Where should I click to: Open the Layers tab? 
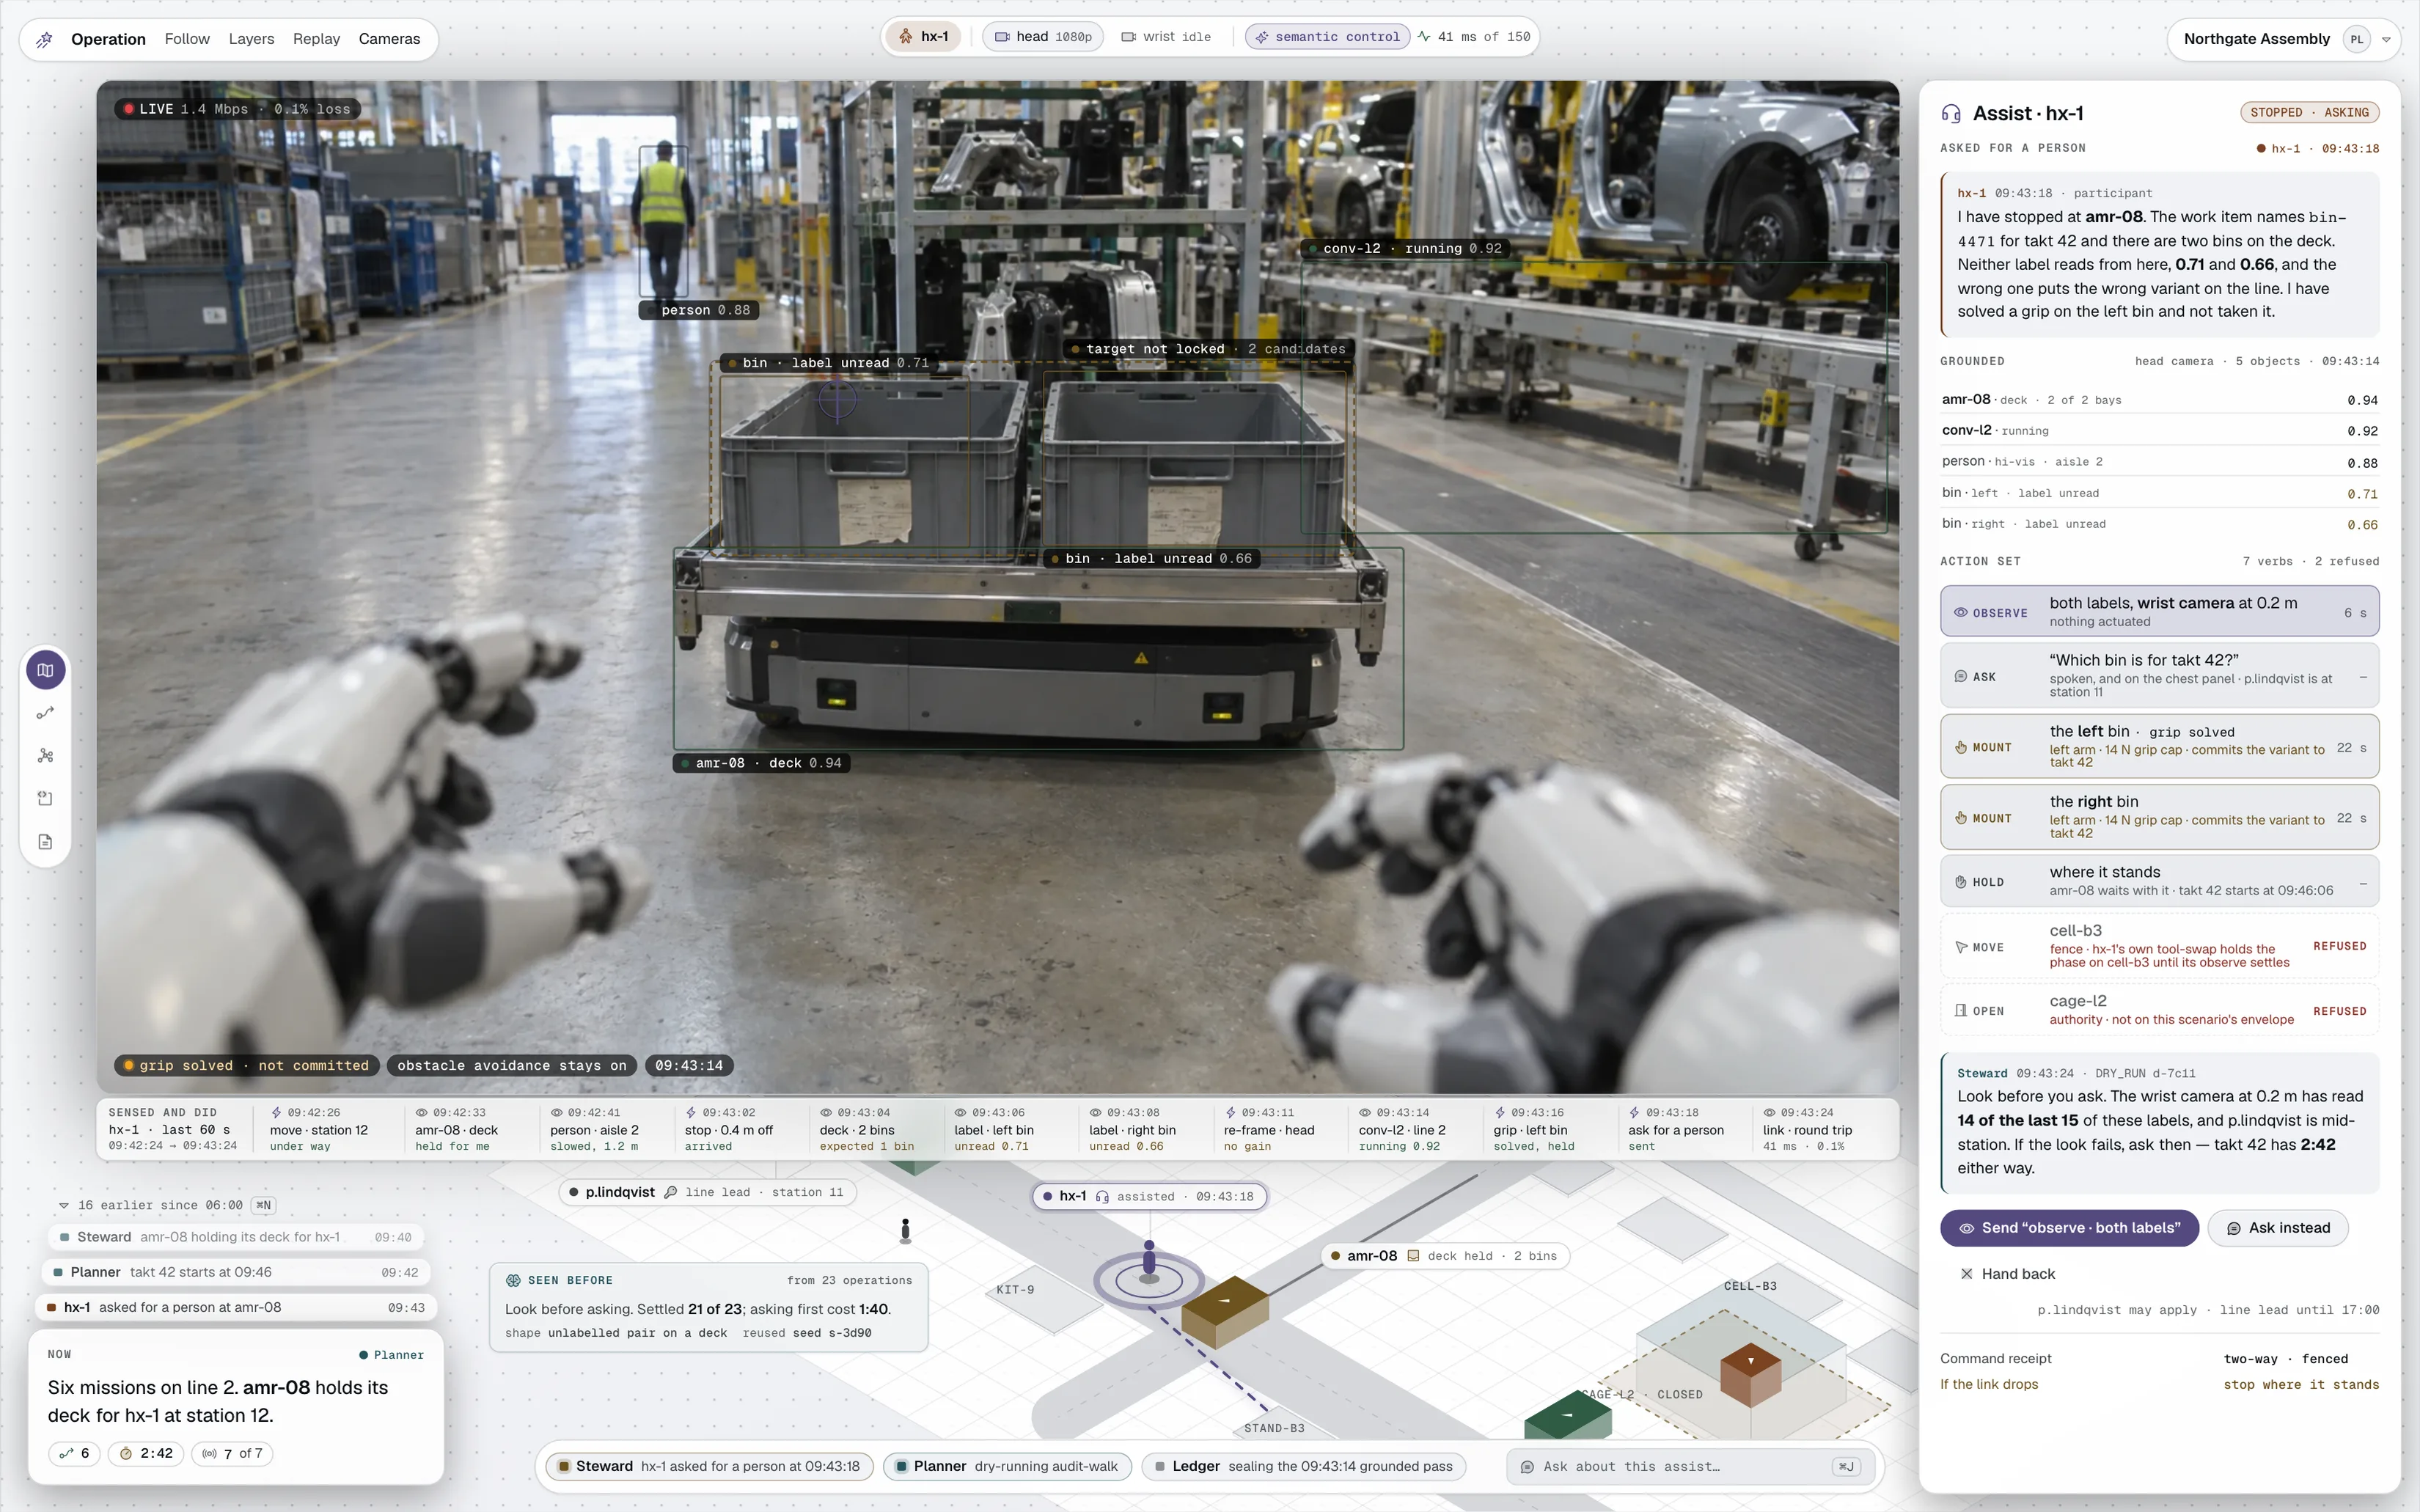251,39
